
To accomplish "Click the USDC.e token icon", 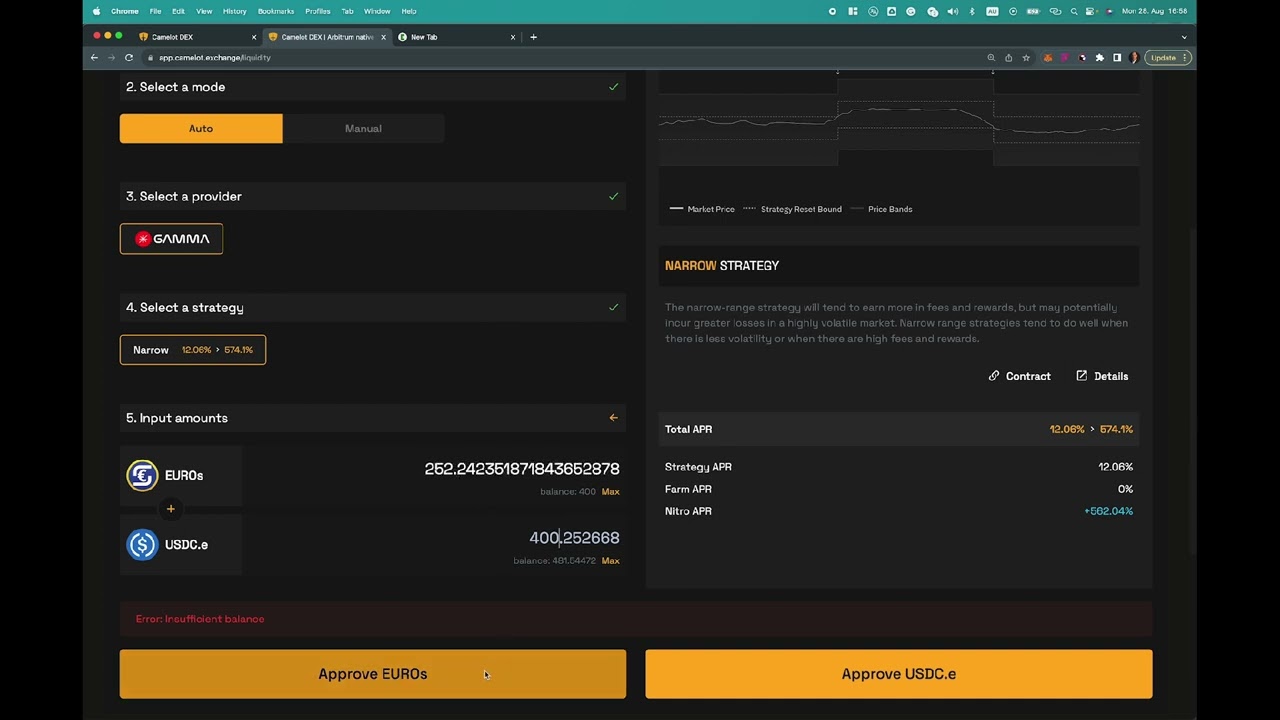I will click(x=142, y=544).
